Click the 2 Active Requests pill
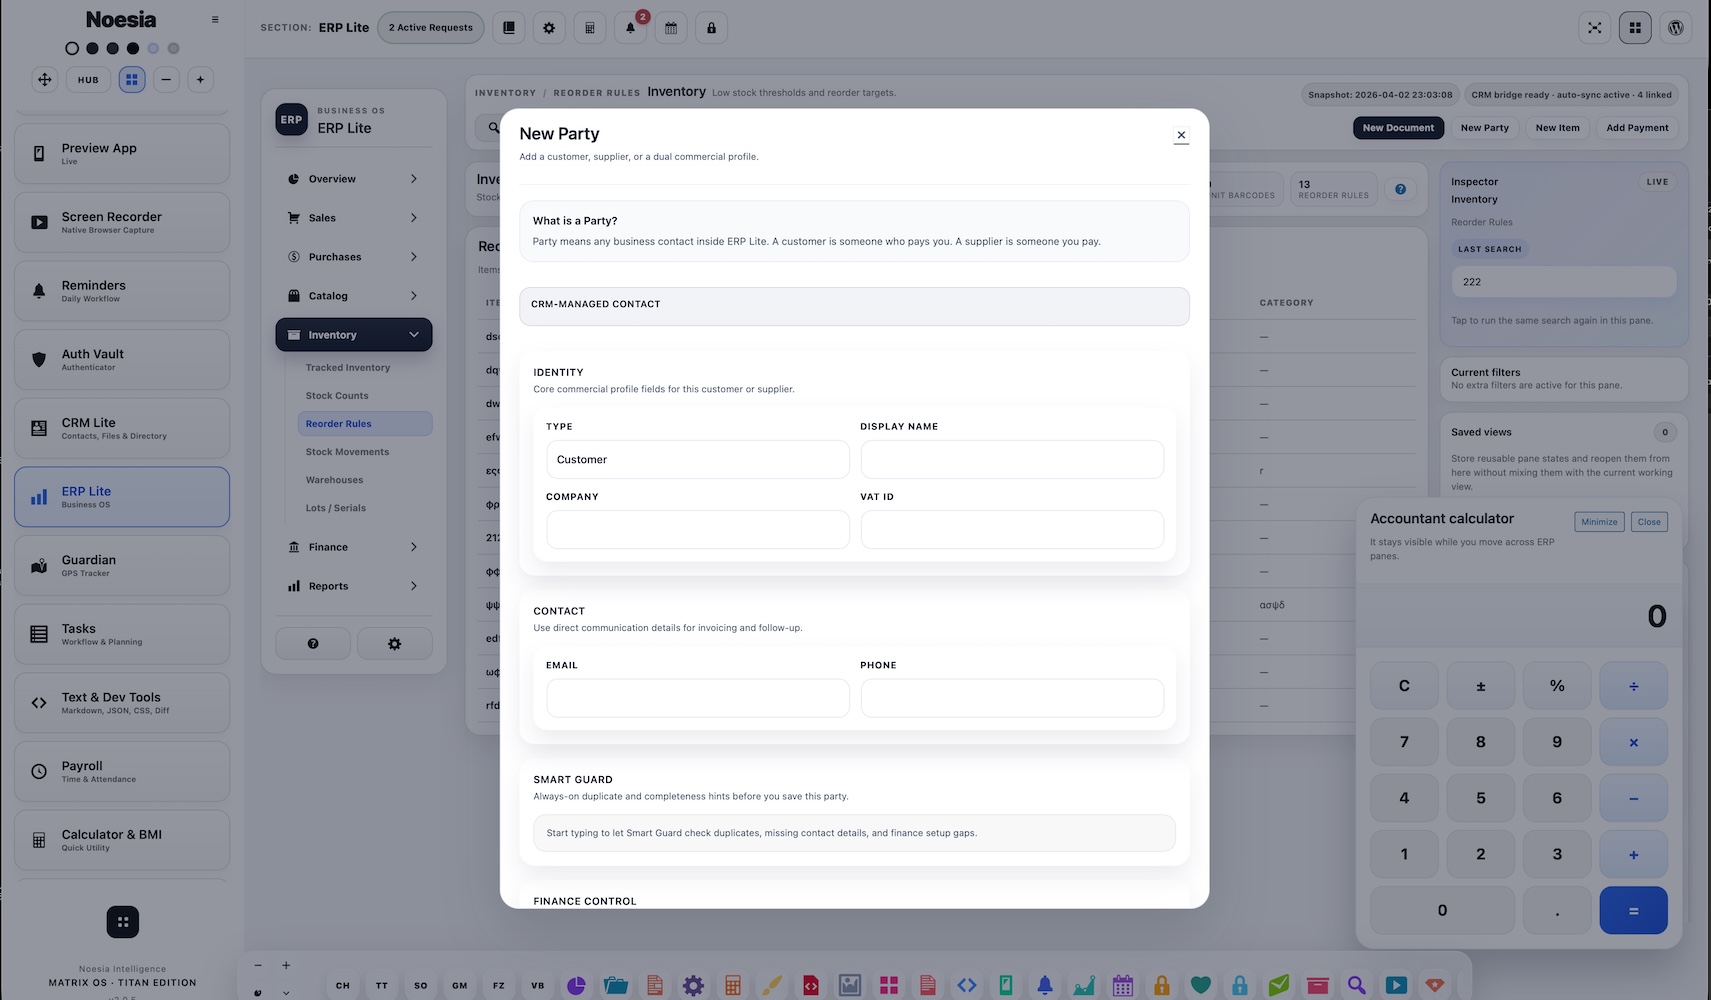 tap(431, 28)
